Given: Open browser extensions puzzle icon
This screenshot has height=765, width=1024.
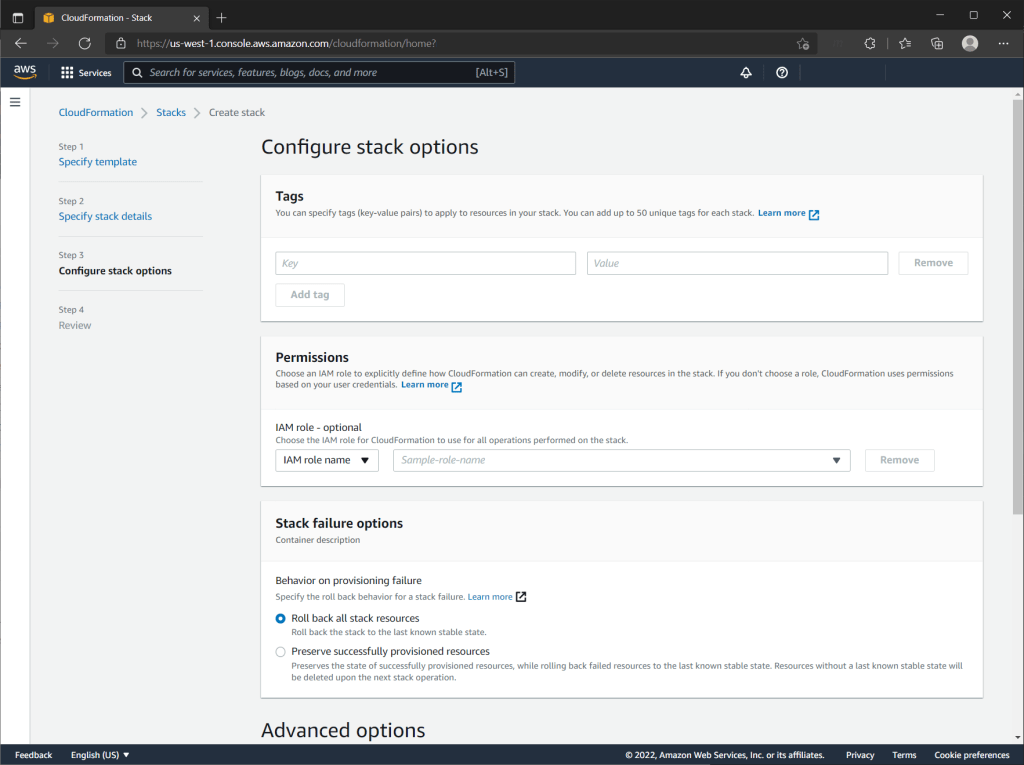Looking at the screenshot, I should pyautogui.click(x=870, y=43).
